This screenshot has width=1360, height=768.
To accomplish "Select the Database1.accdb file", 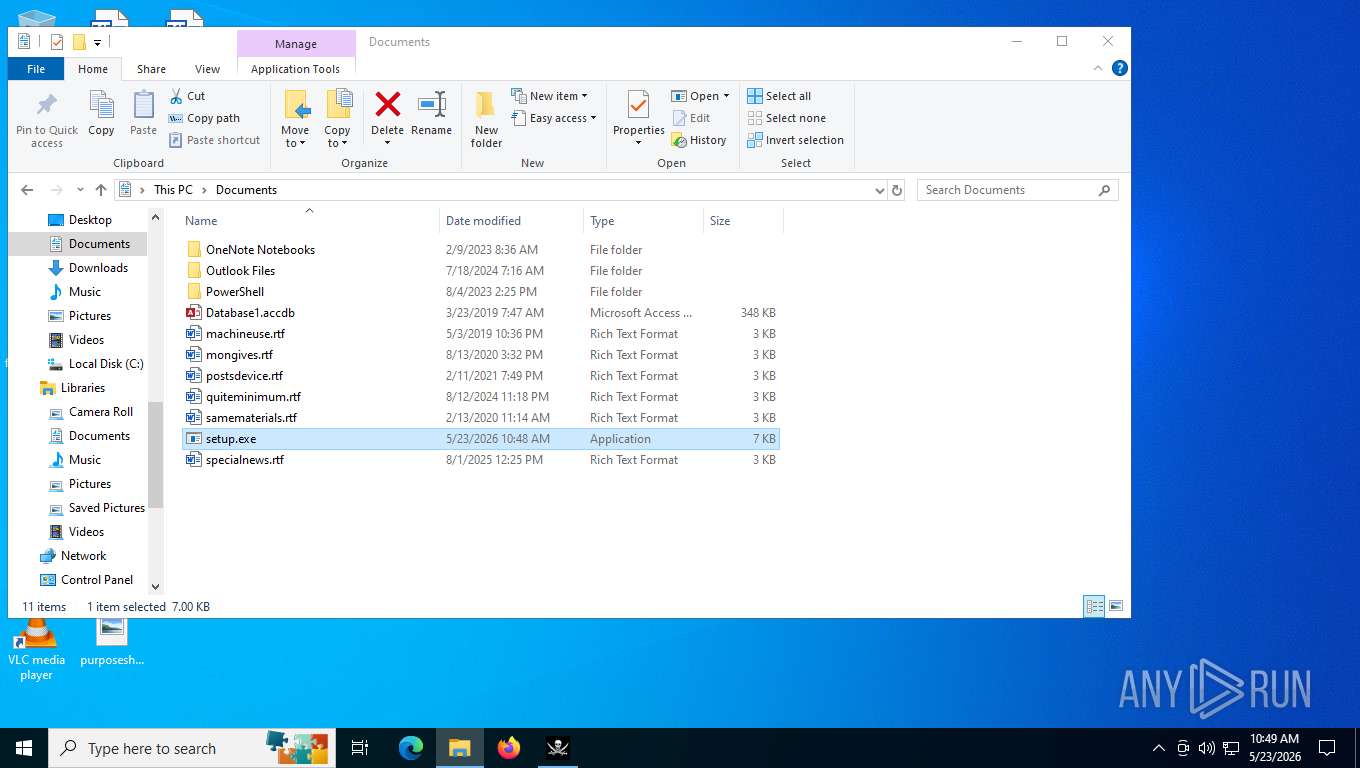I will tap(250, 313).
